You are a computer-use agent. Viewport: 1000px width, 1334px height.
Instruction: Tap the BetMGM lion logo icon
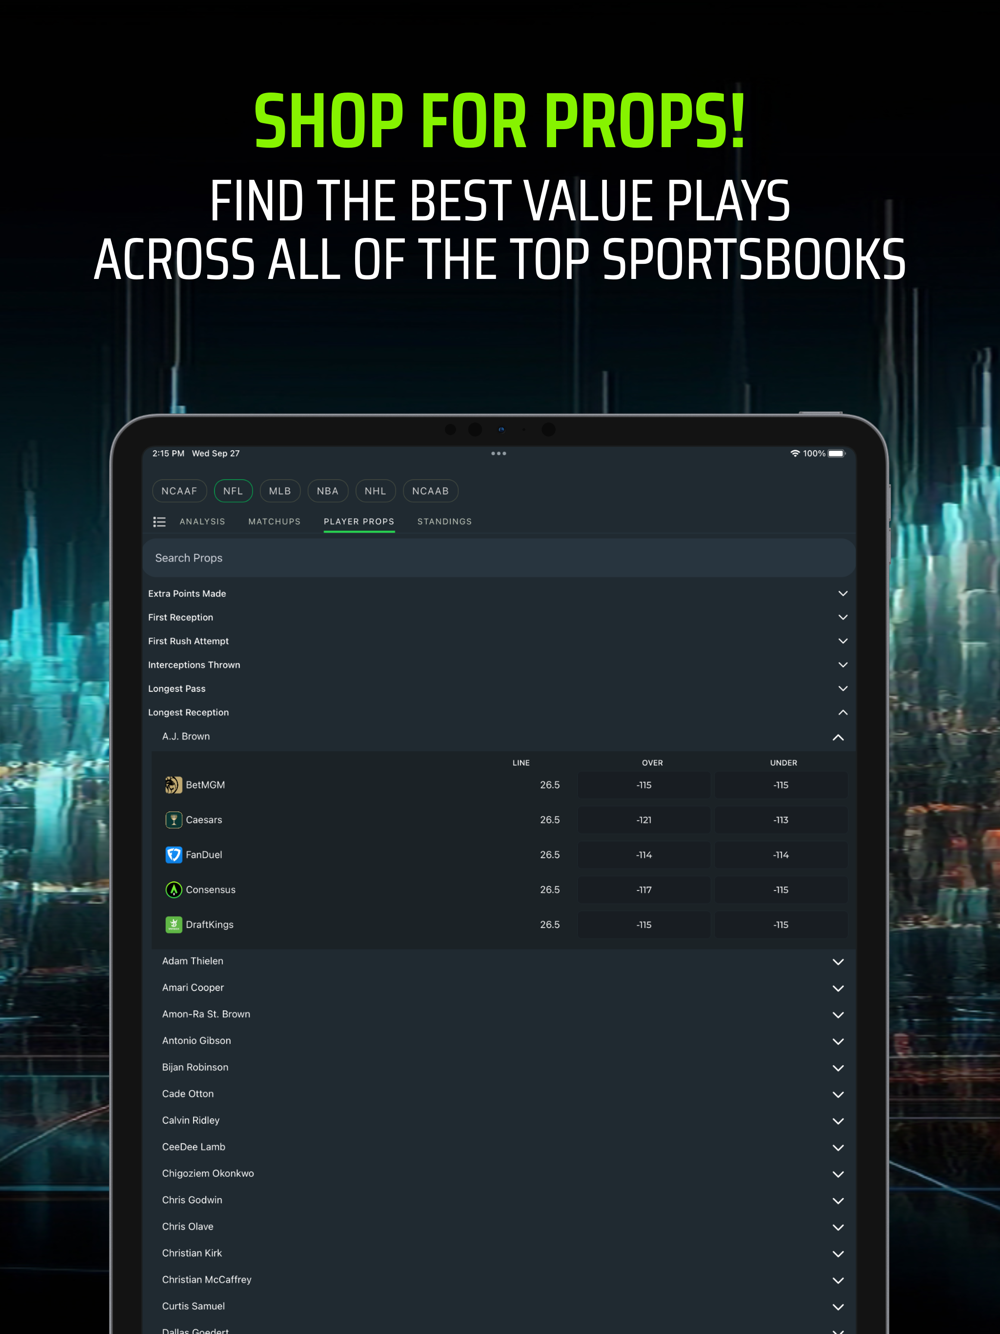tap(173, 785)
